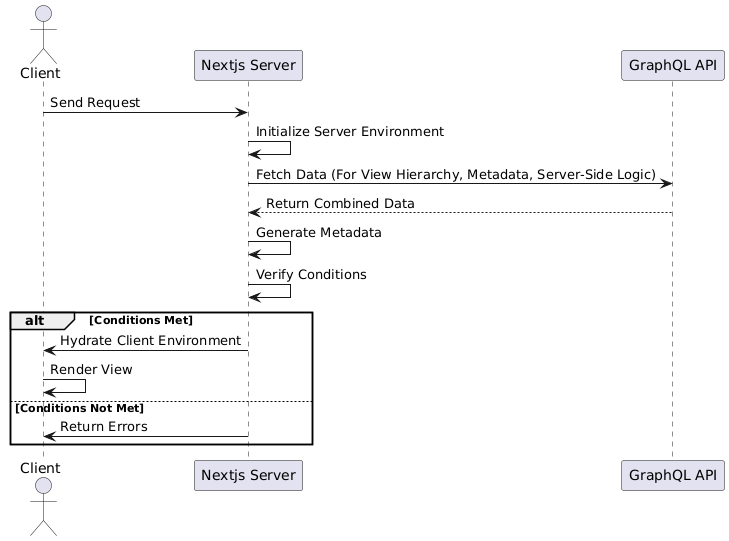Select the bottom GraphQL API participant box
Screen dimensions: 729x541
coord(672,476)
